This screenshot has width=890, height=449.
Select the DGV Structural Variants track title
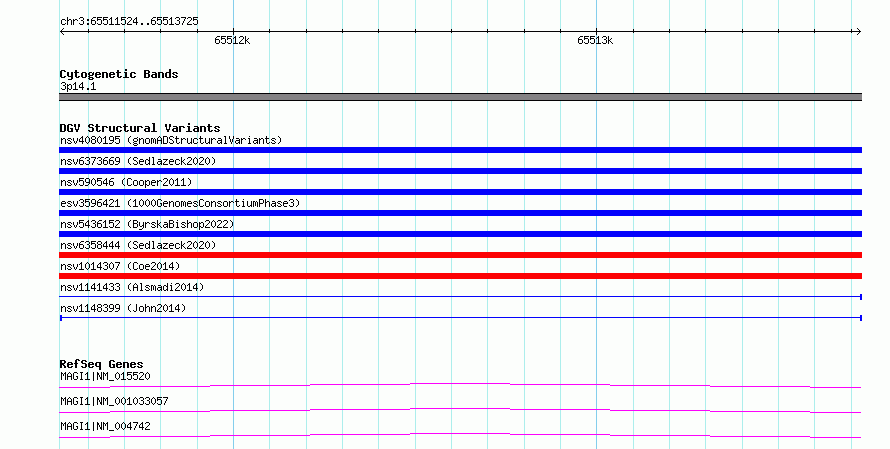click(140, 128)
